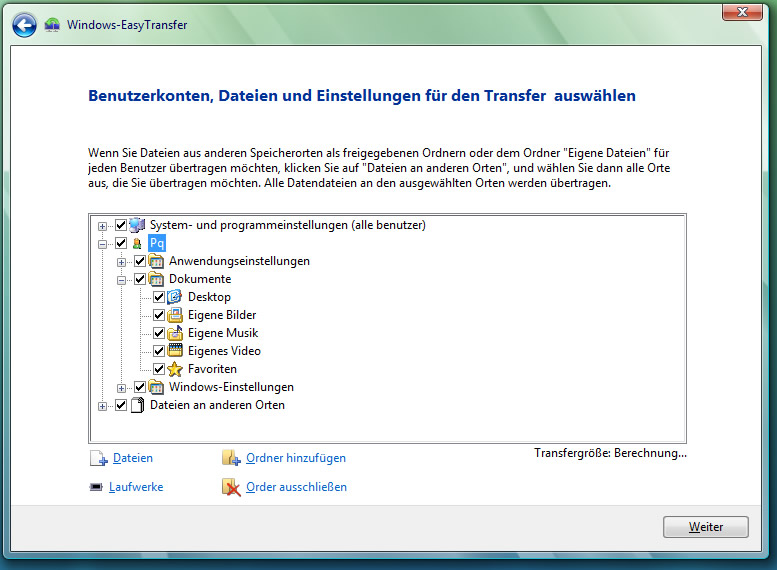This screenshot has height=570, width=777.
Task: Select the Dokumente tree label
Action: click(x=200, y=279)
